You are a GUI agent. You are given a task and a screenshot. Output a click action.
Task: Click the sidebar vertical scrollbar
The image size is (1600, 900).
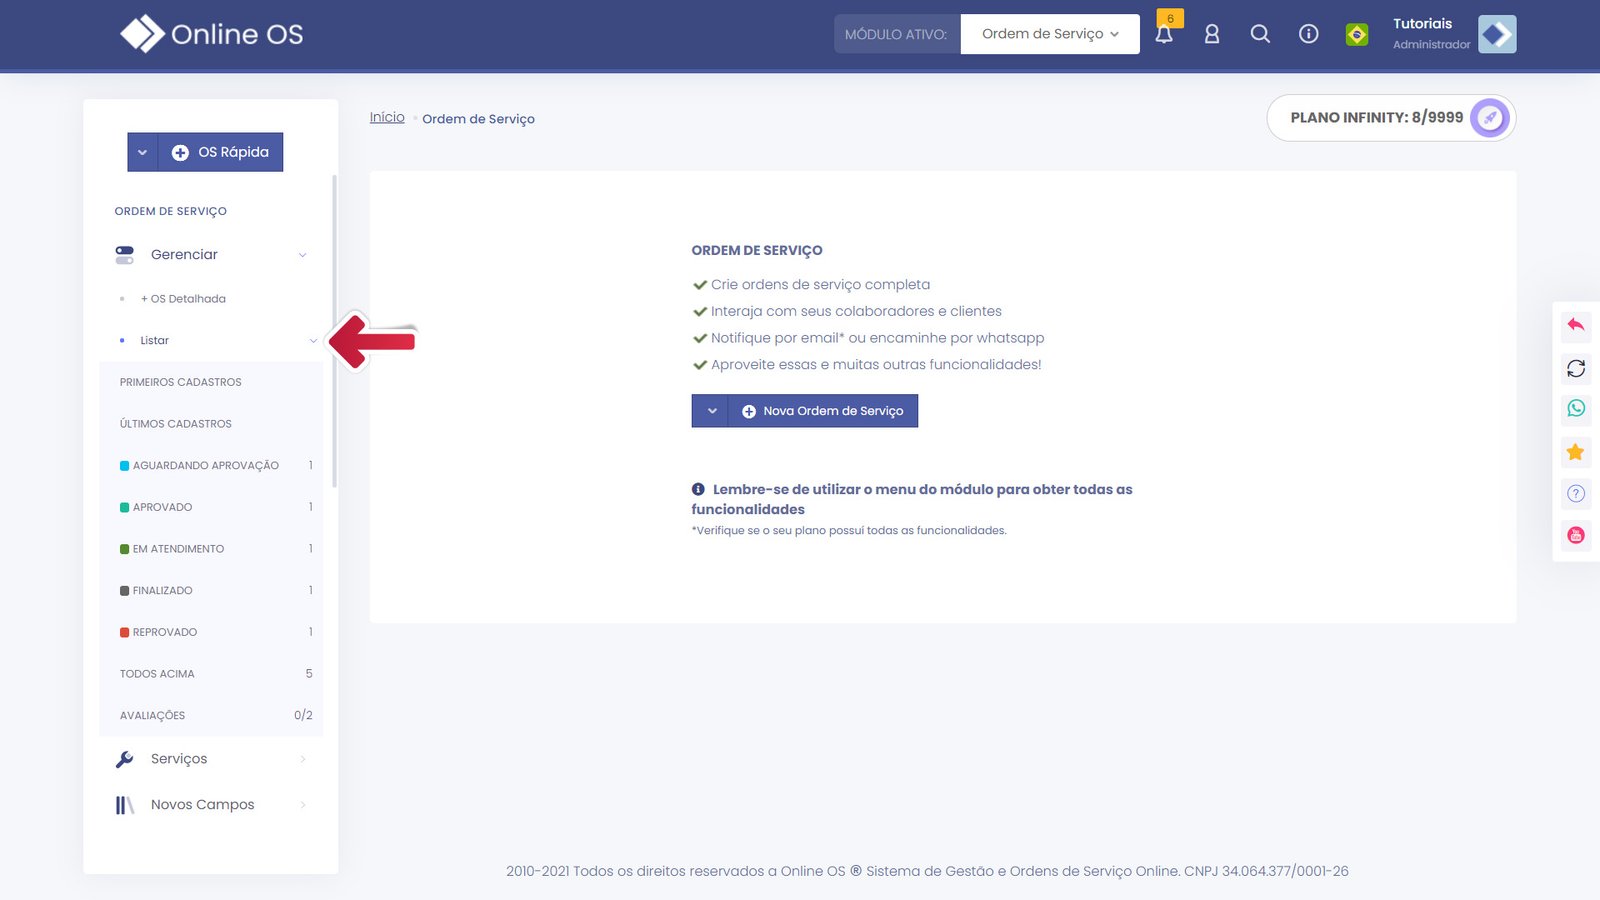pos(334,330)
